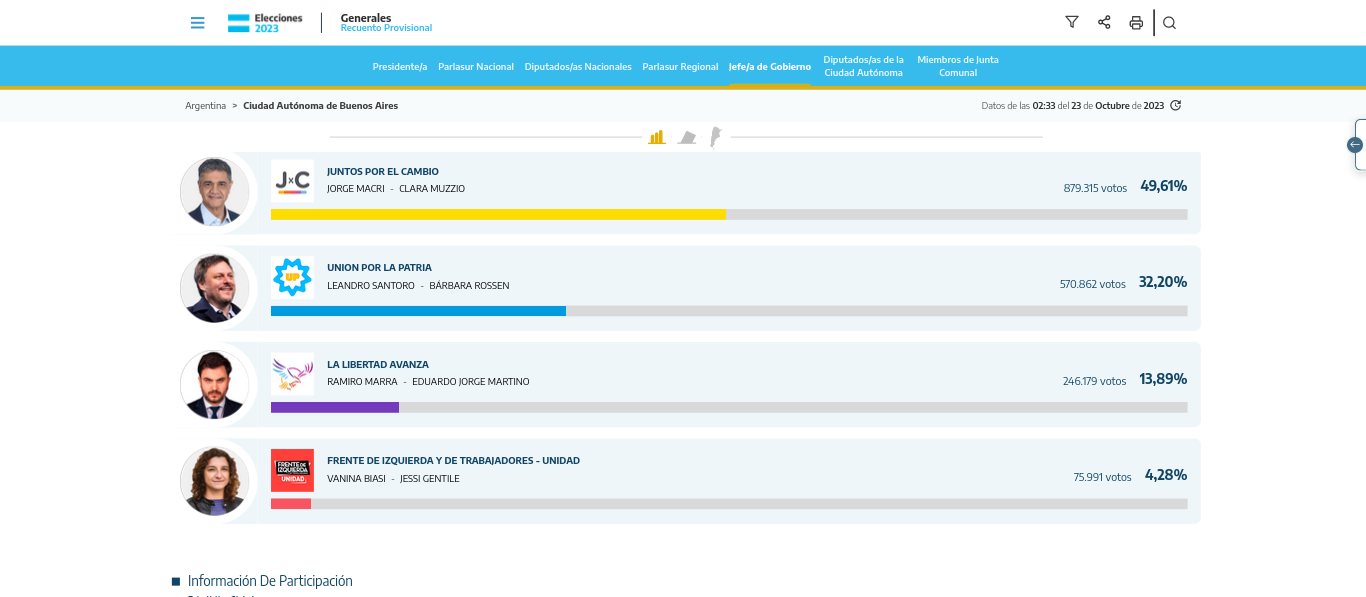The height and width of the screenshot is (597, 1366).
Task: Switch to Diputados/as Nacionales tab
Action: point(578,67)
